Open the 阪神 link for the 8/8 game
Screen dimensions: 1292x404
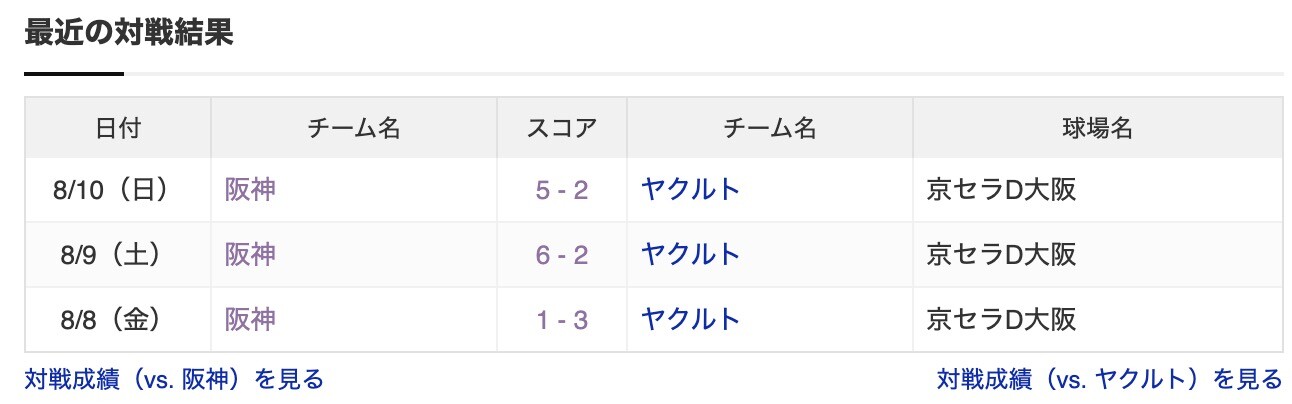[250, 319]
